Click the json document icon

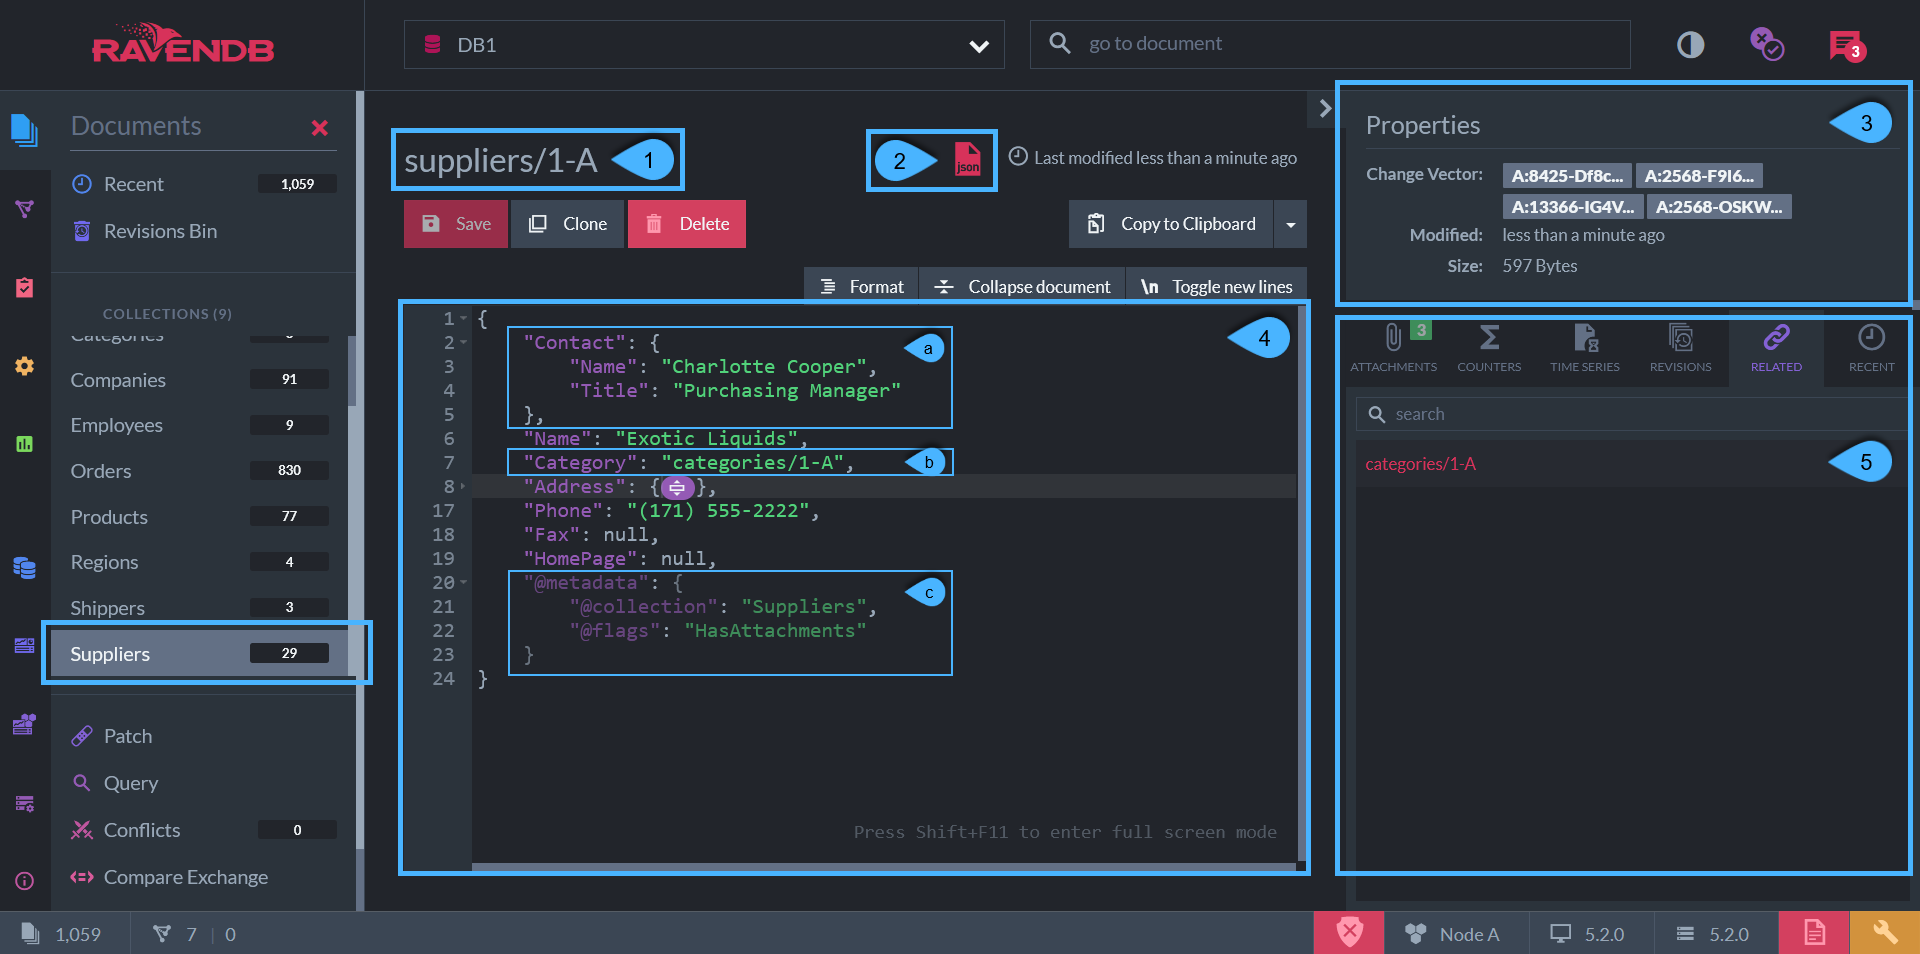(967, 160)
